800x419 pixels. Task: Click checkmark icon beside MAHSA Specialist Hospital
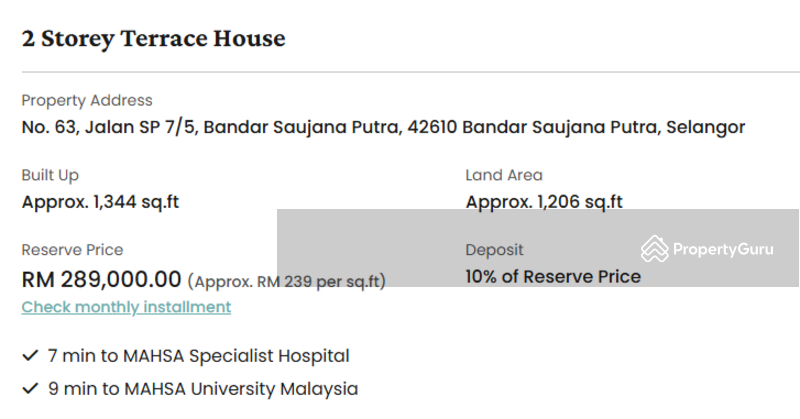point(30,355)
